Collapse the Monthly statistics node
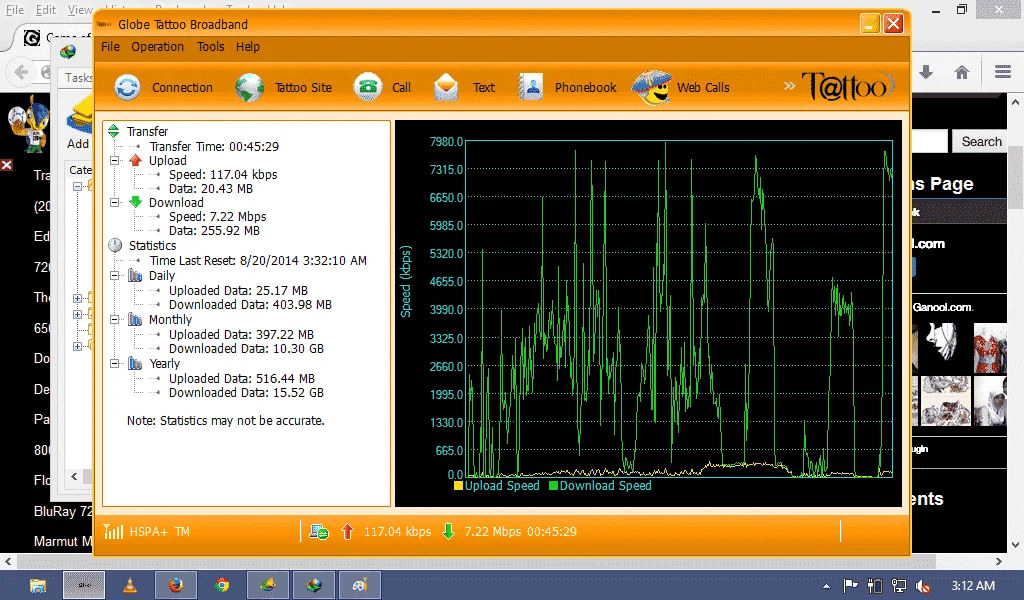The width and height of the screenshot is (1024, 600). click(x=115, y=319)
